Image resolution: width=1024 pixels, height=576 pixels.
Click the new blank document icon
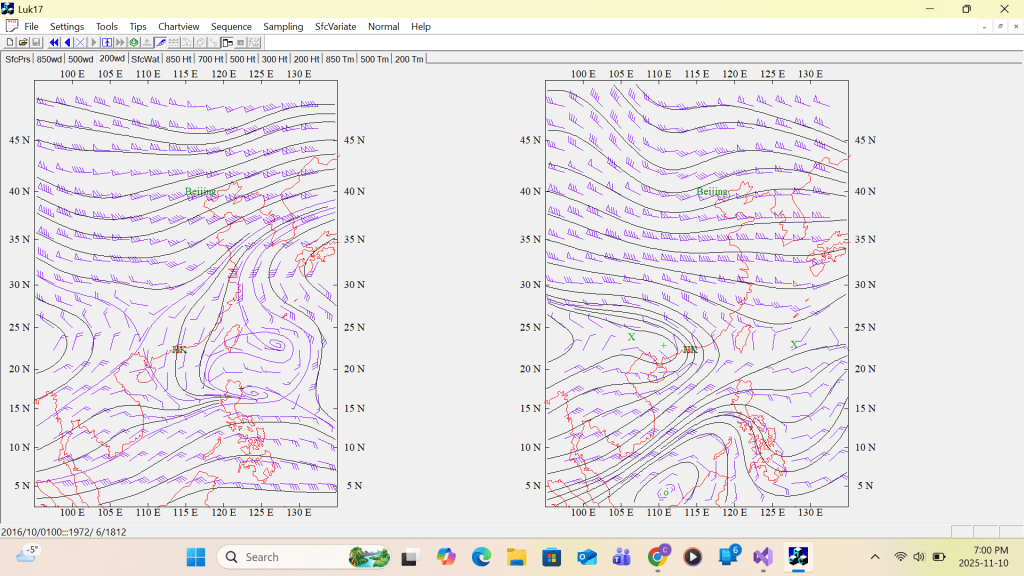pyautogui.click(x=10, y=43)
